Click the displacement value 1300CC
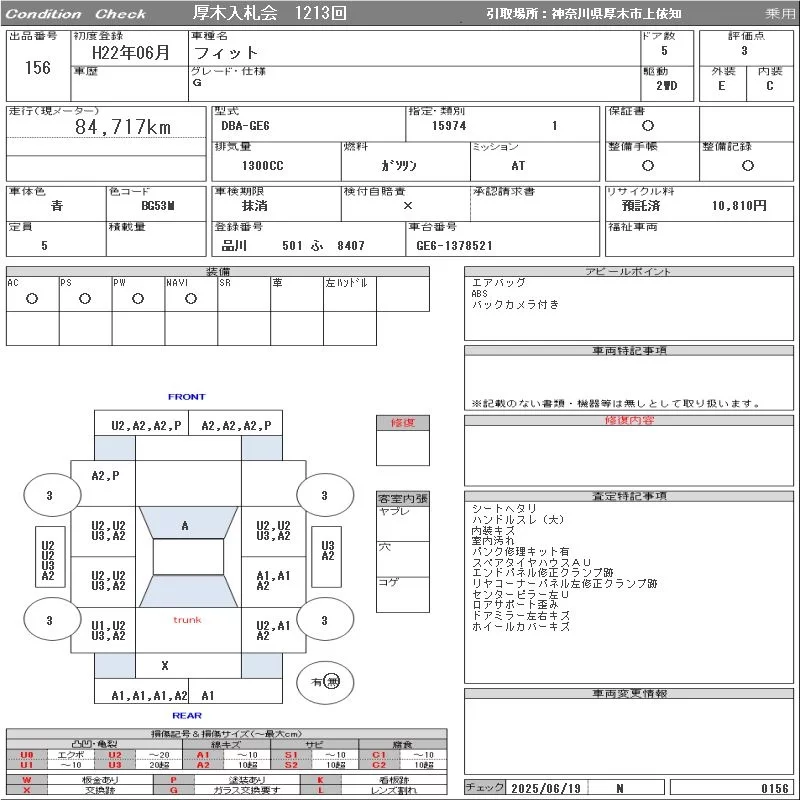Screen dimensions: 800x800 (x=262, y=165)
